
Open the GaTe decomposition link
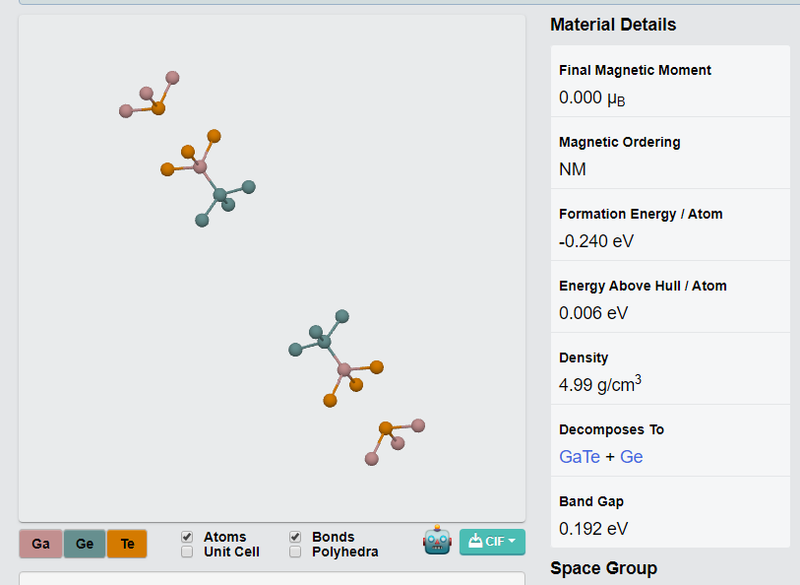[579, 457]
